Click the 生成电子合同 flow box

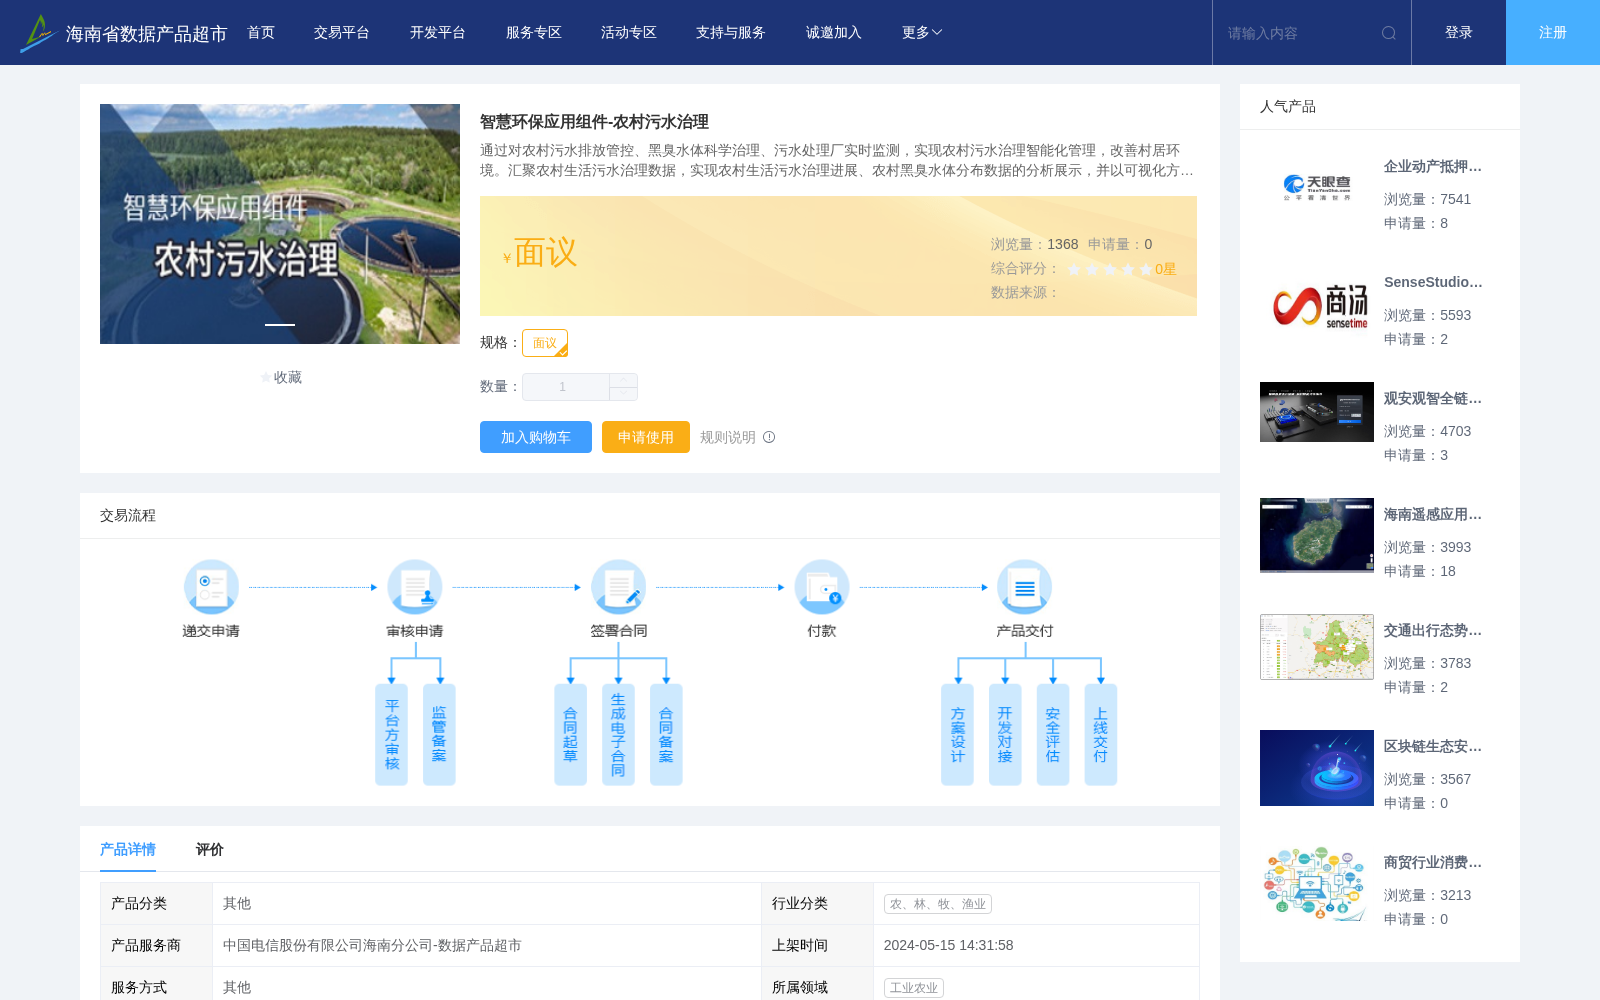click(618, 735)
